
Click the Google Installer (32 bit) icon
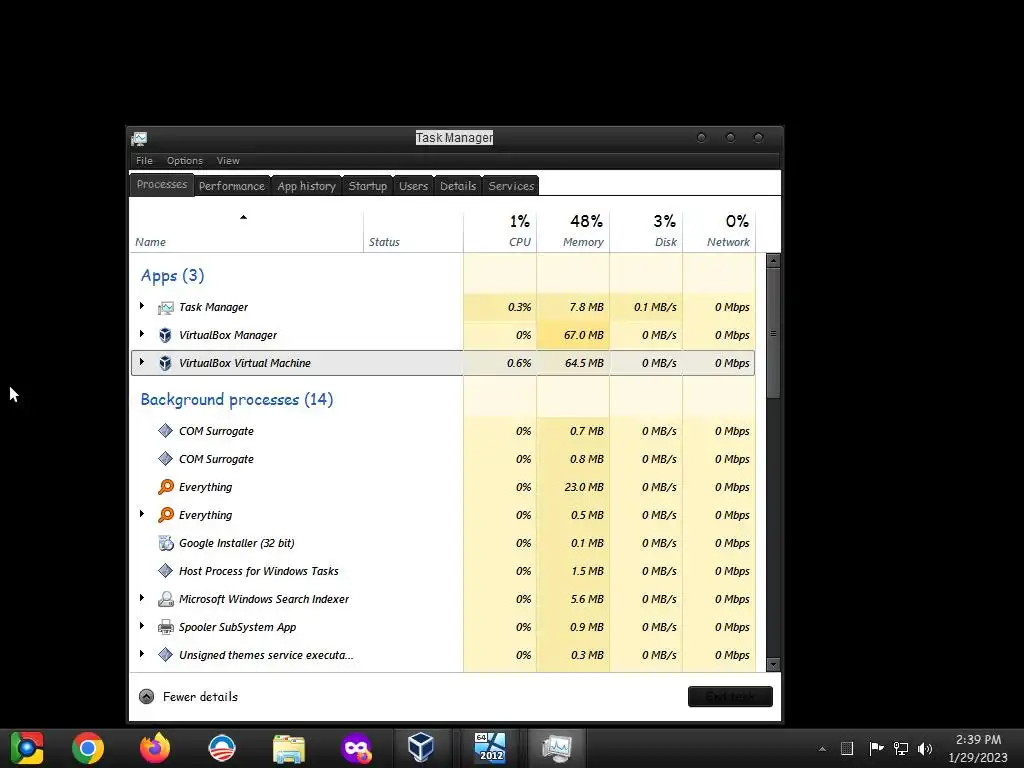(166, 543)
